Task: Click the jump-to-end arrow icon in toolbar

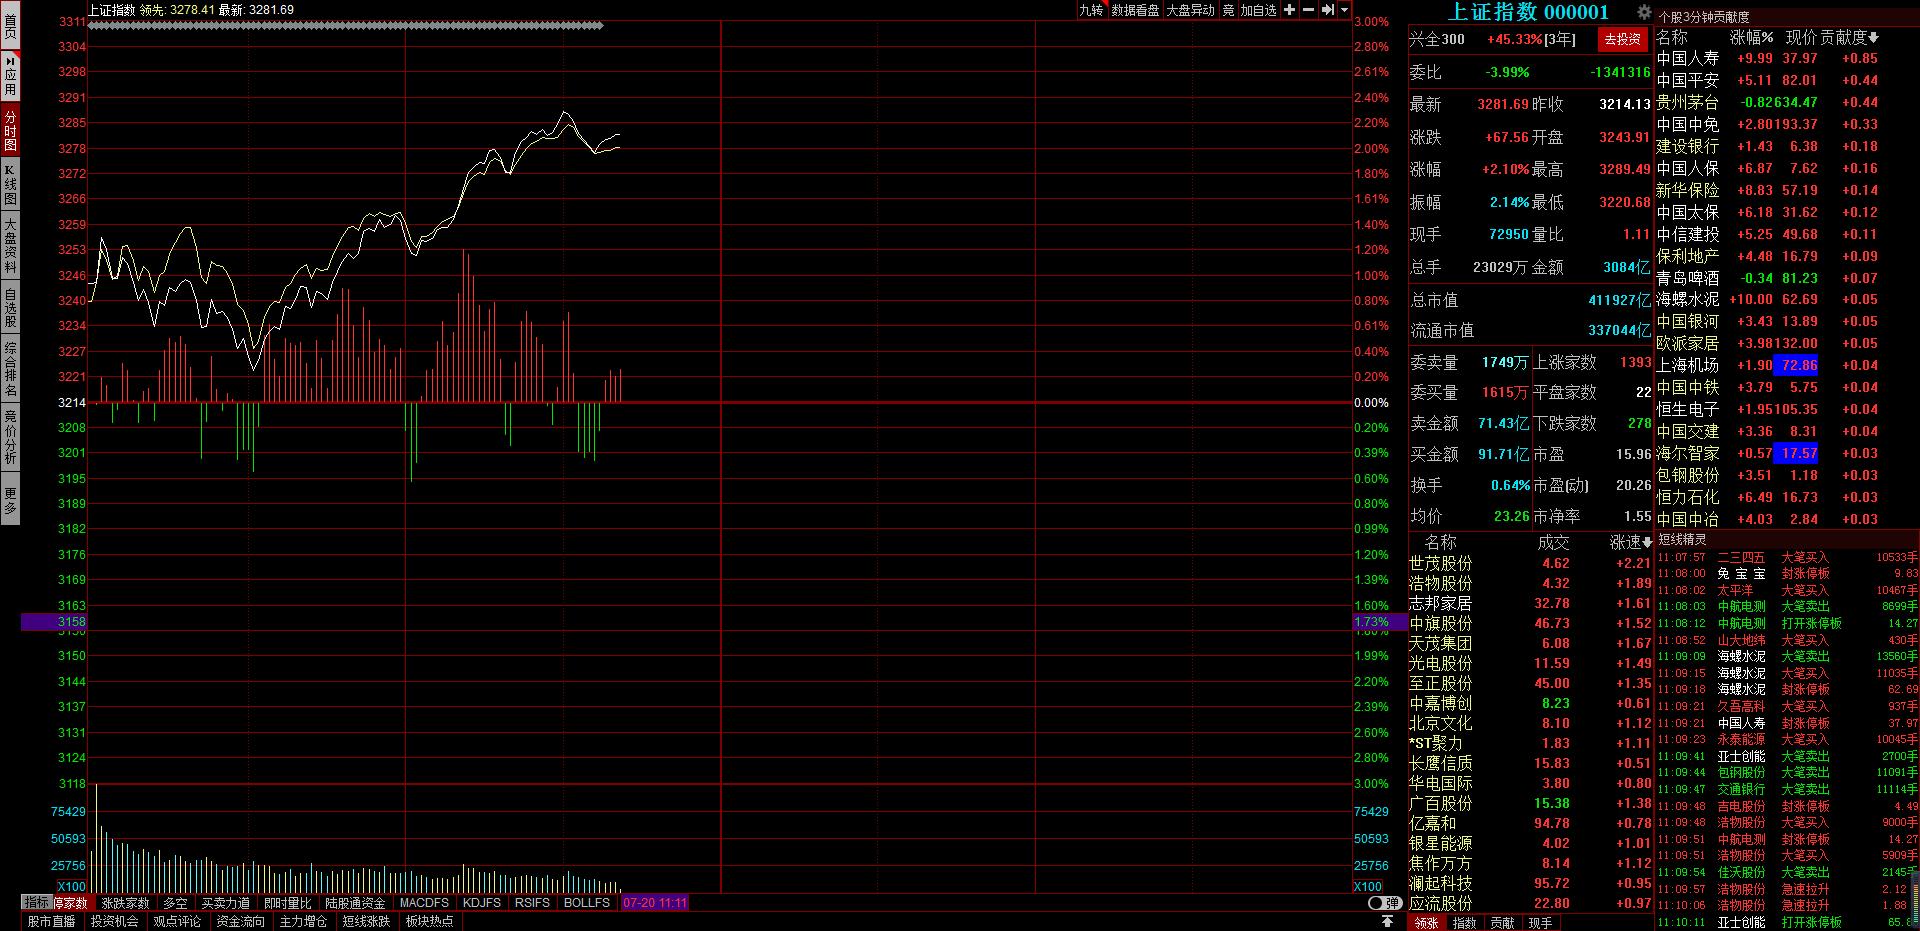Action: pos(1328,10)
